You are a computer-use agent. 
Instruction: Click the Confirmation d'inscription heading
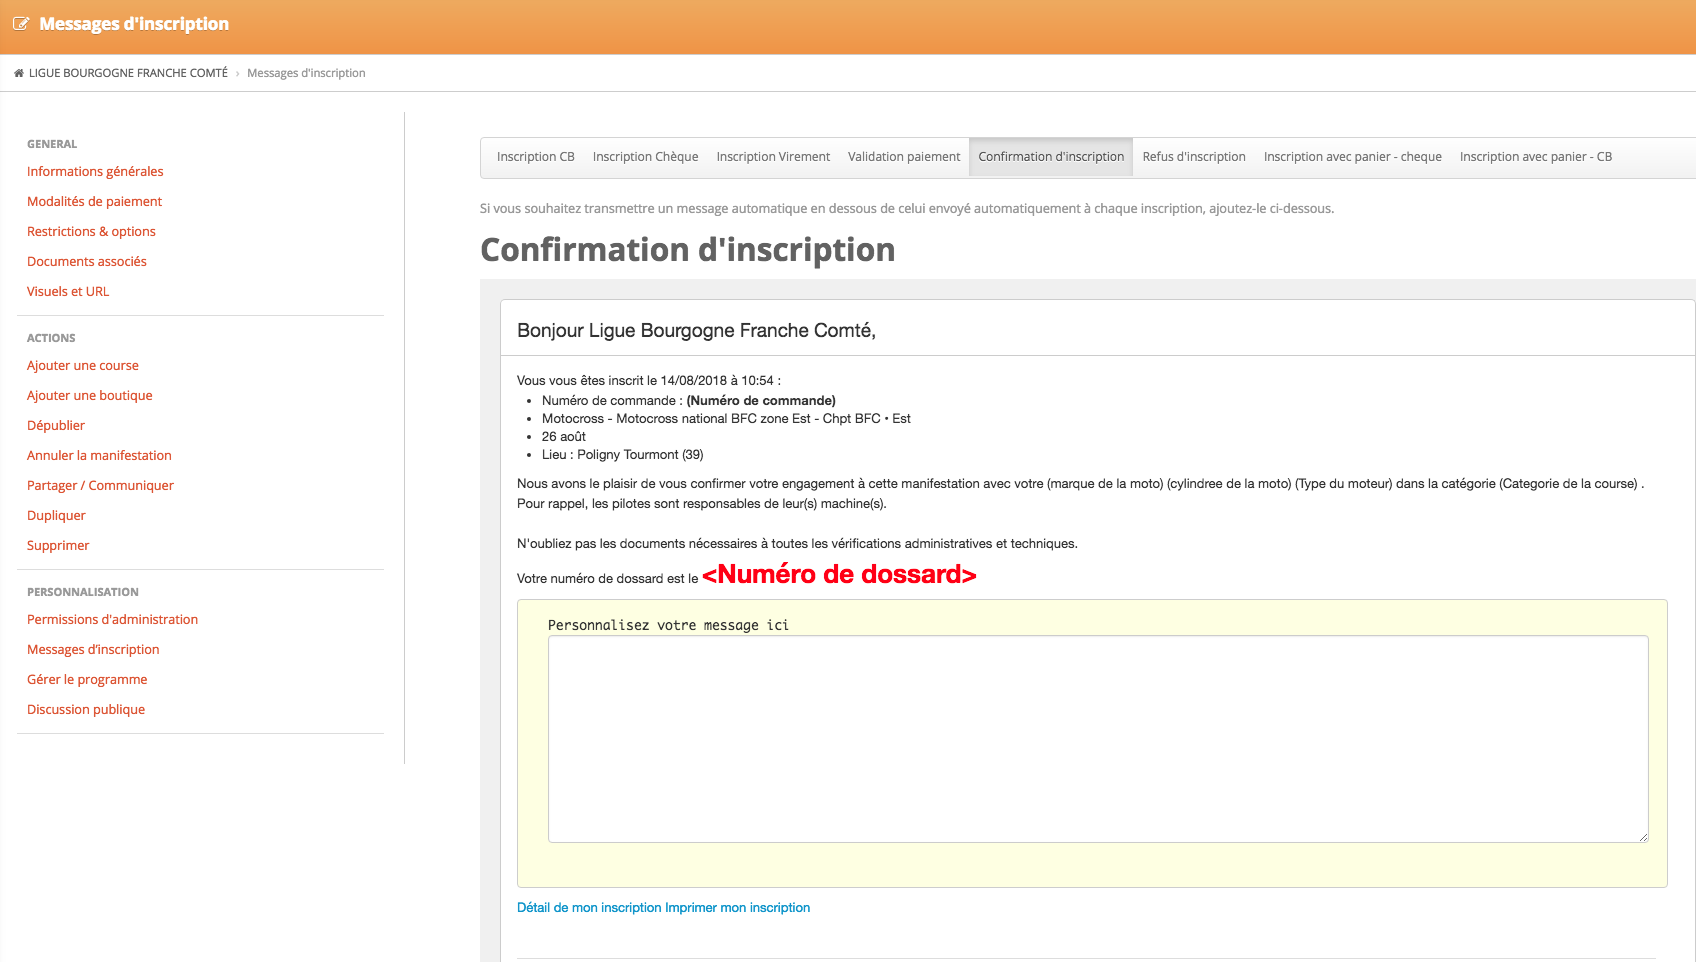(688, 250)
